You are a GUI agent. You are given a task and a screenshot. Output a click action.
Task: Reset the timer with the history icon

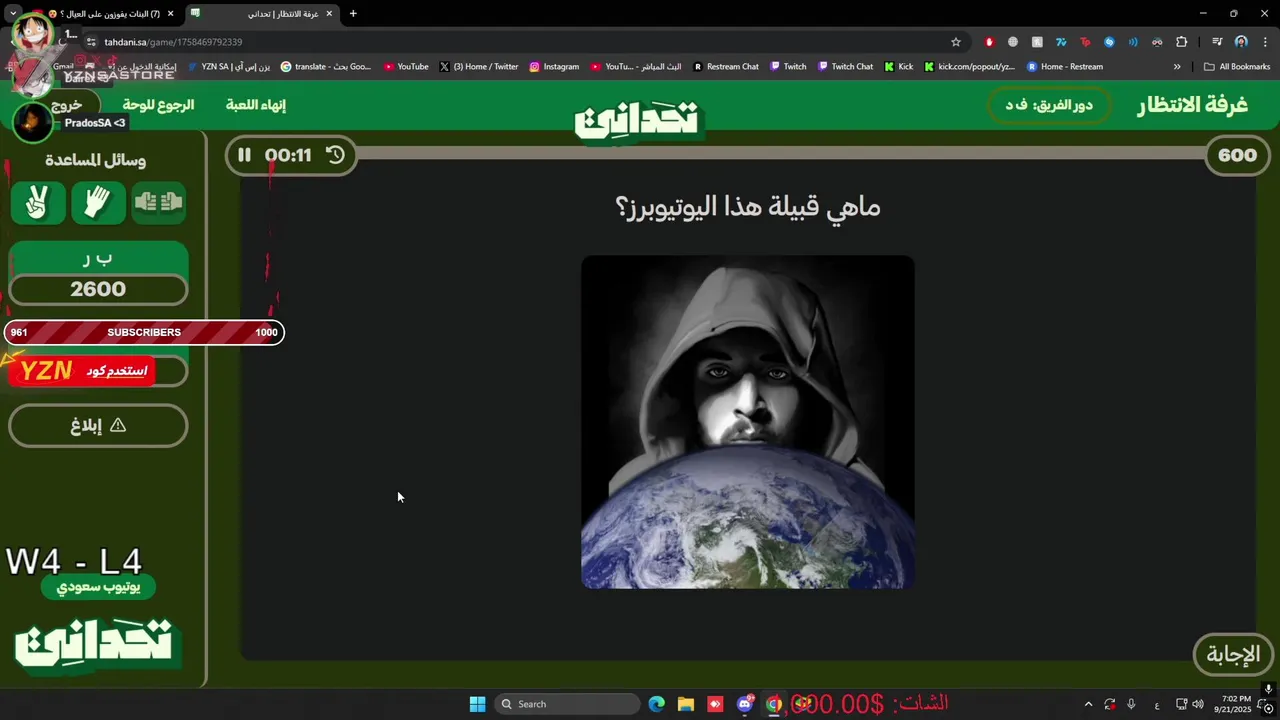[335, 155]
